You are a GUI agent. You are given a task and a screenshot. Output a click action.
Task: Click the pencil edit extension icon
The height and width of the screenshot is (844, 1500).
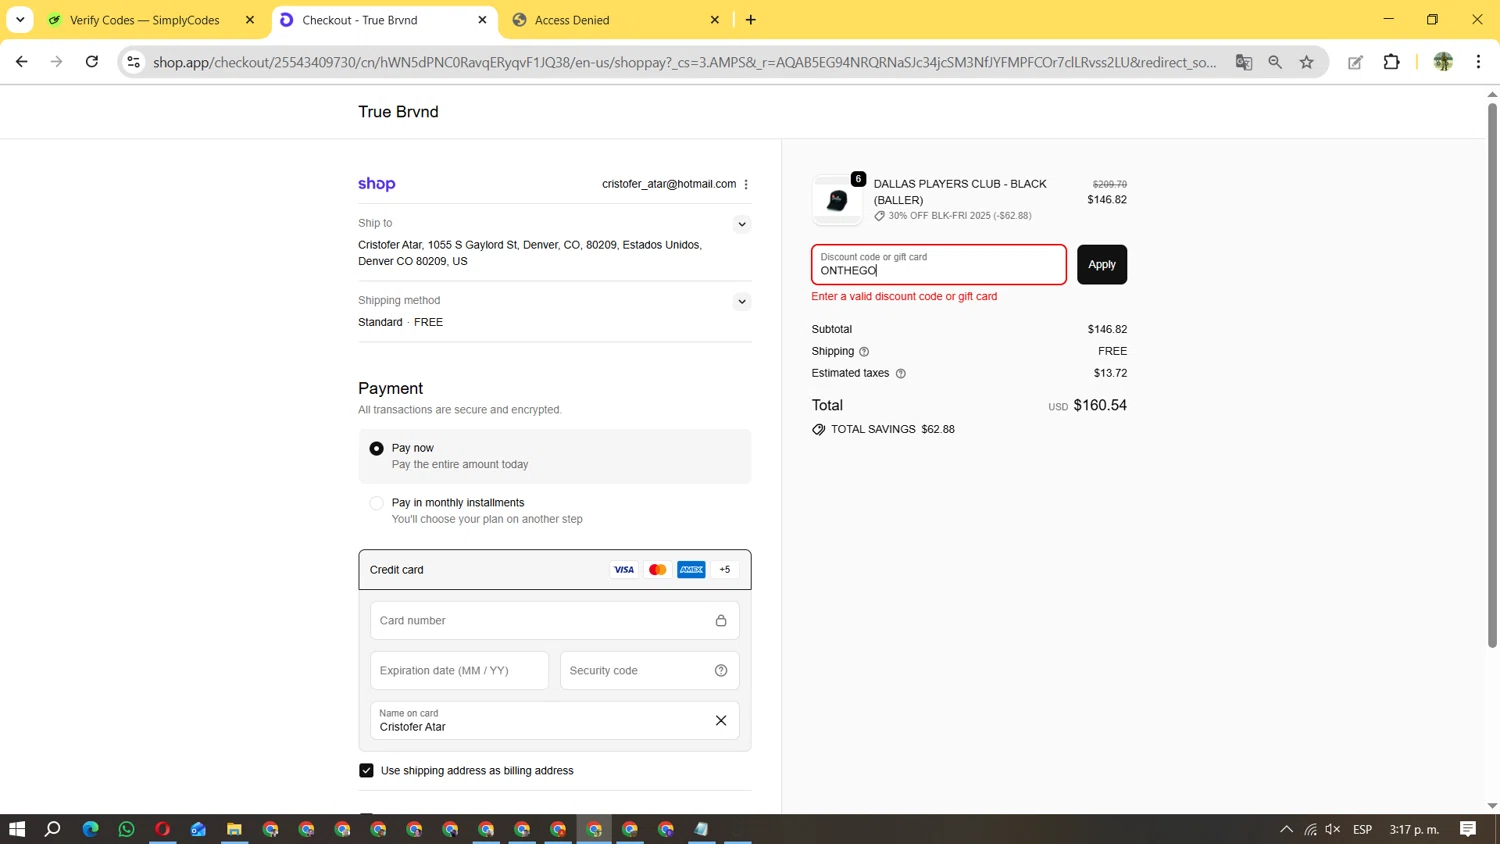tap(1355, 62)
